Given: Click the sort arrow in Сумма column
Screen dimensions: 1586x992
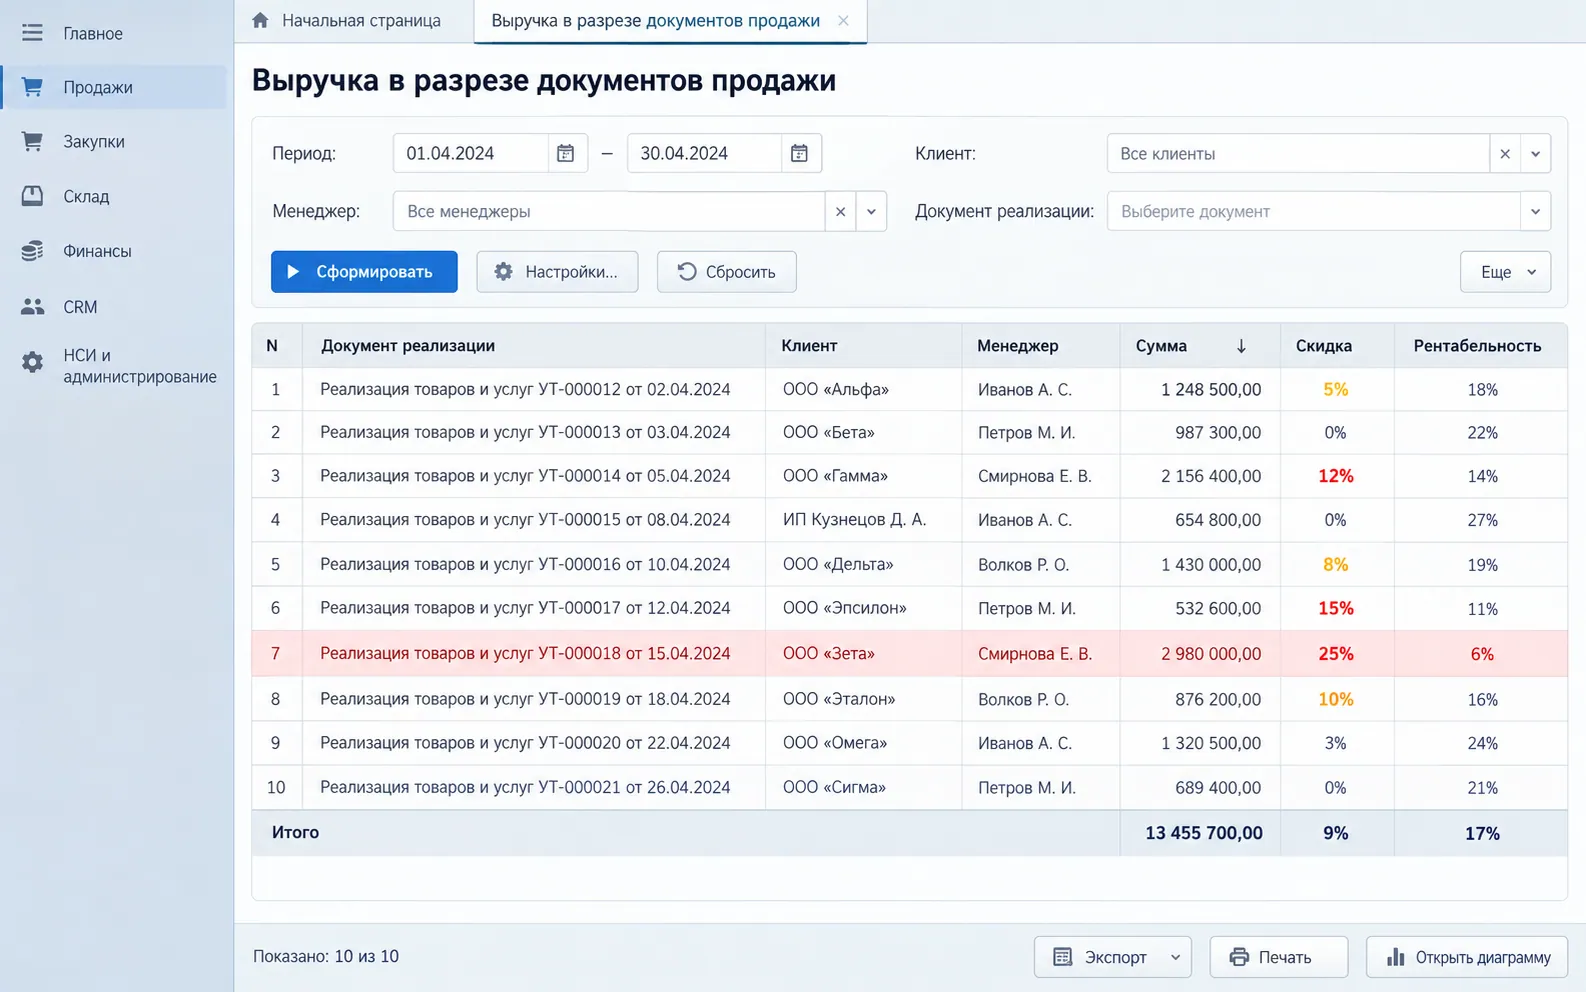Looking at the screenshot, I should point(1241,346).
